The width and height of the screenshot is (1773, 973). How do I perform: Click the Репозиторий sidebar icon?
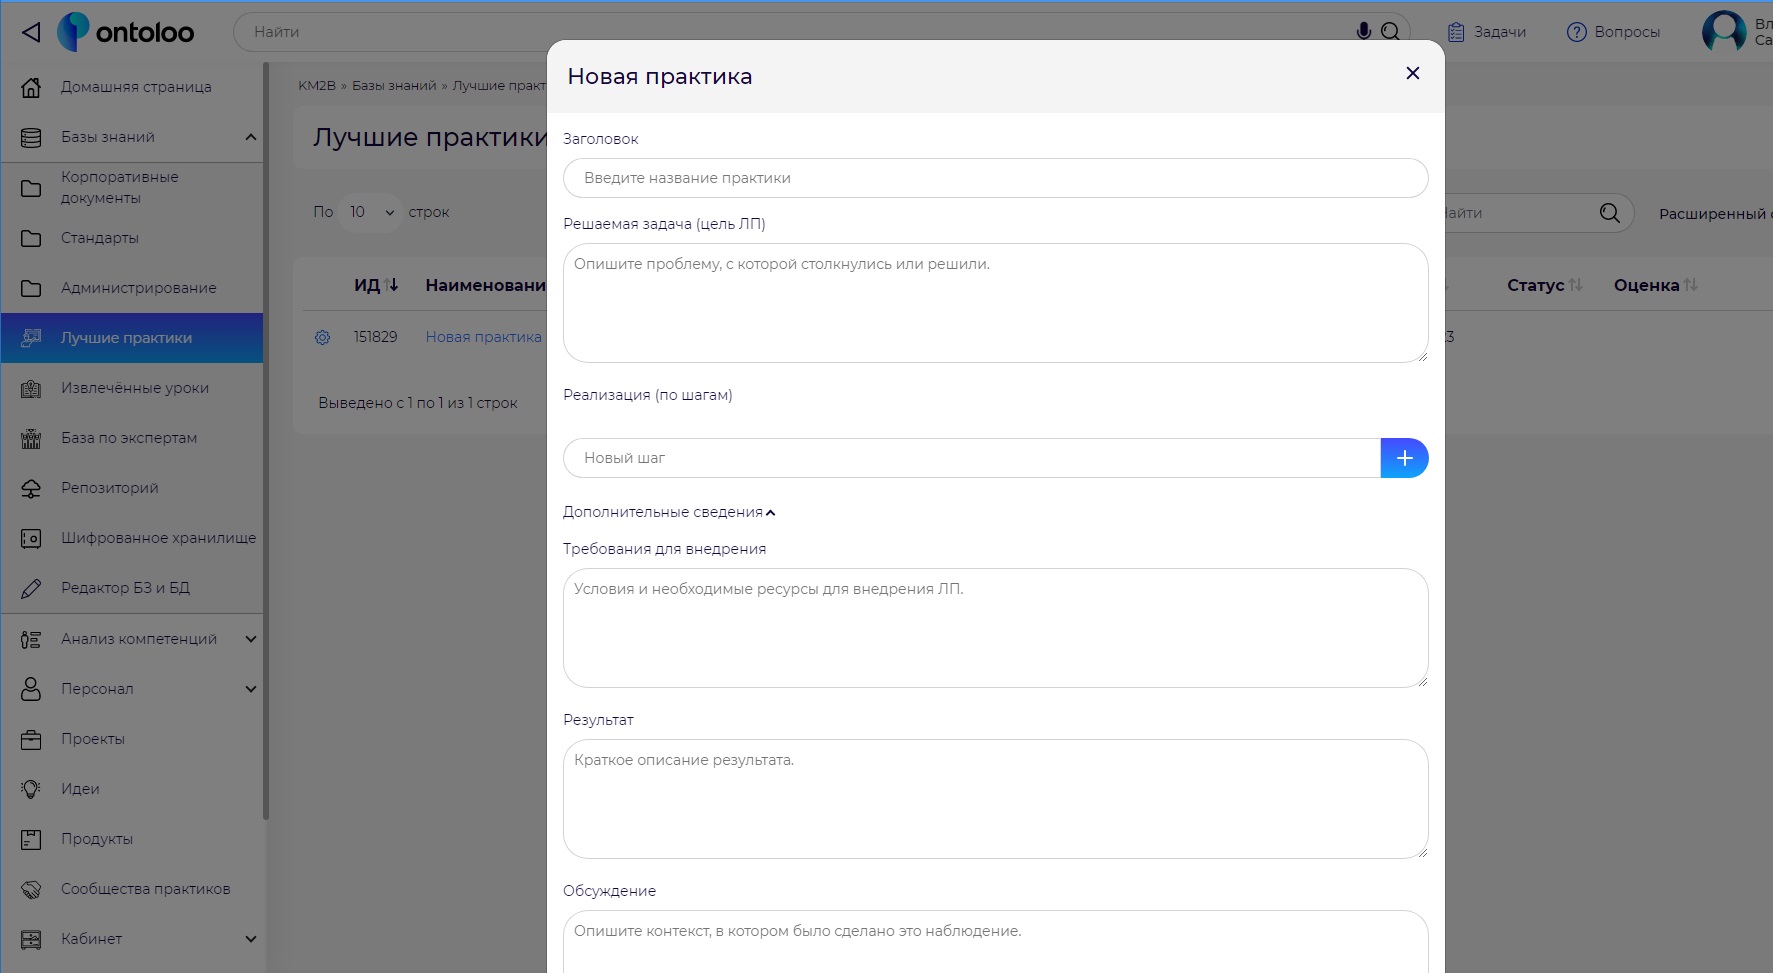tap(32, 488)
